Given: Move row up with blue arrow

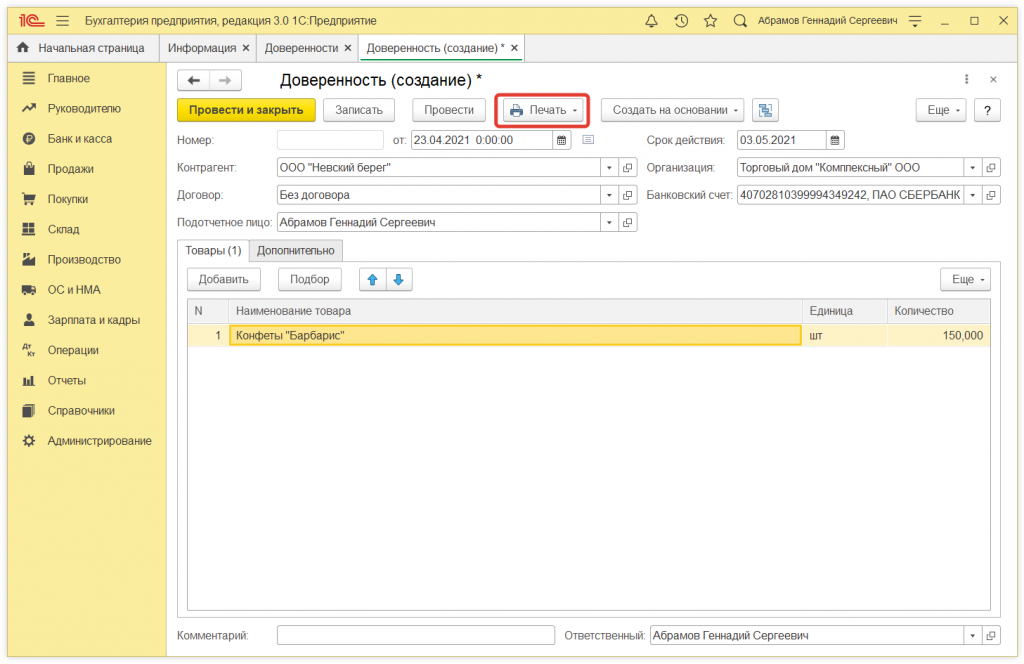Looking at the screenshot, I should click(x=373, y=280).
